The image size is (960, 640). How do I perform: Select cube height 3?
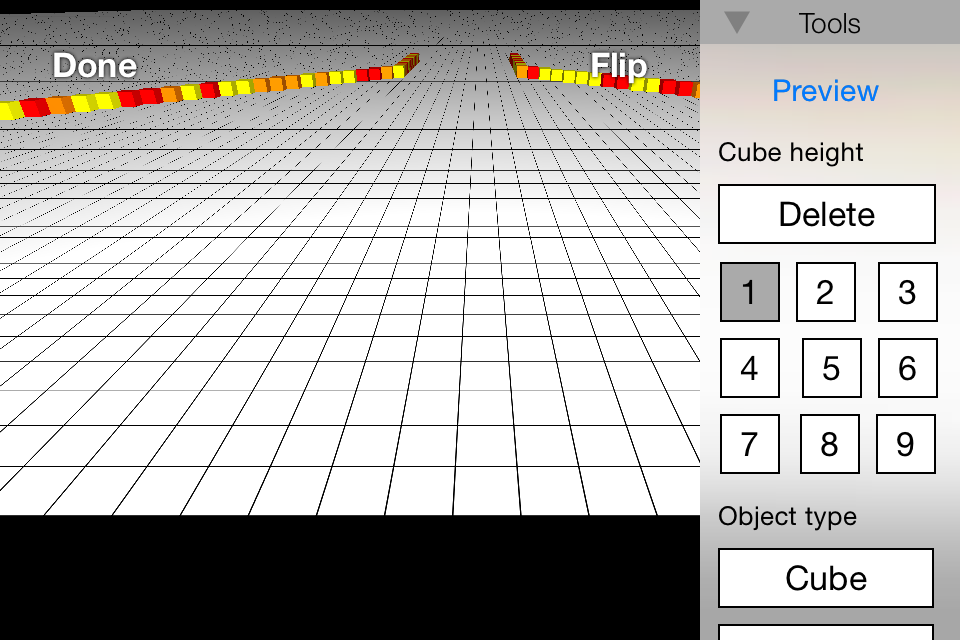907,292
